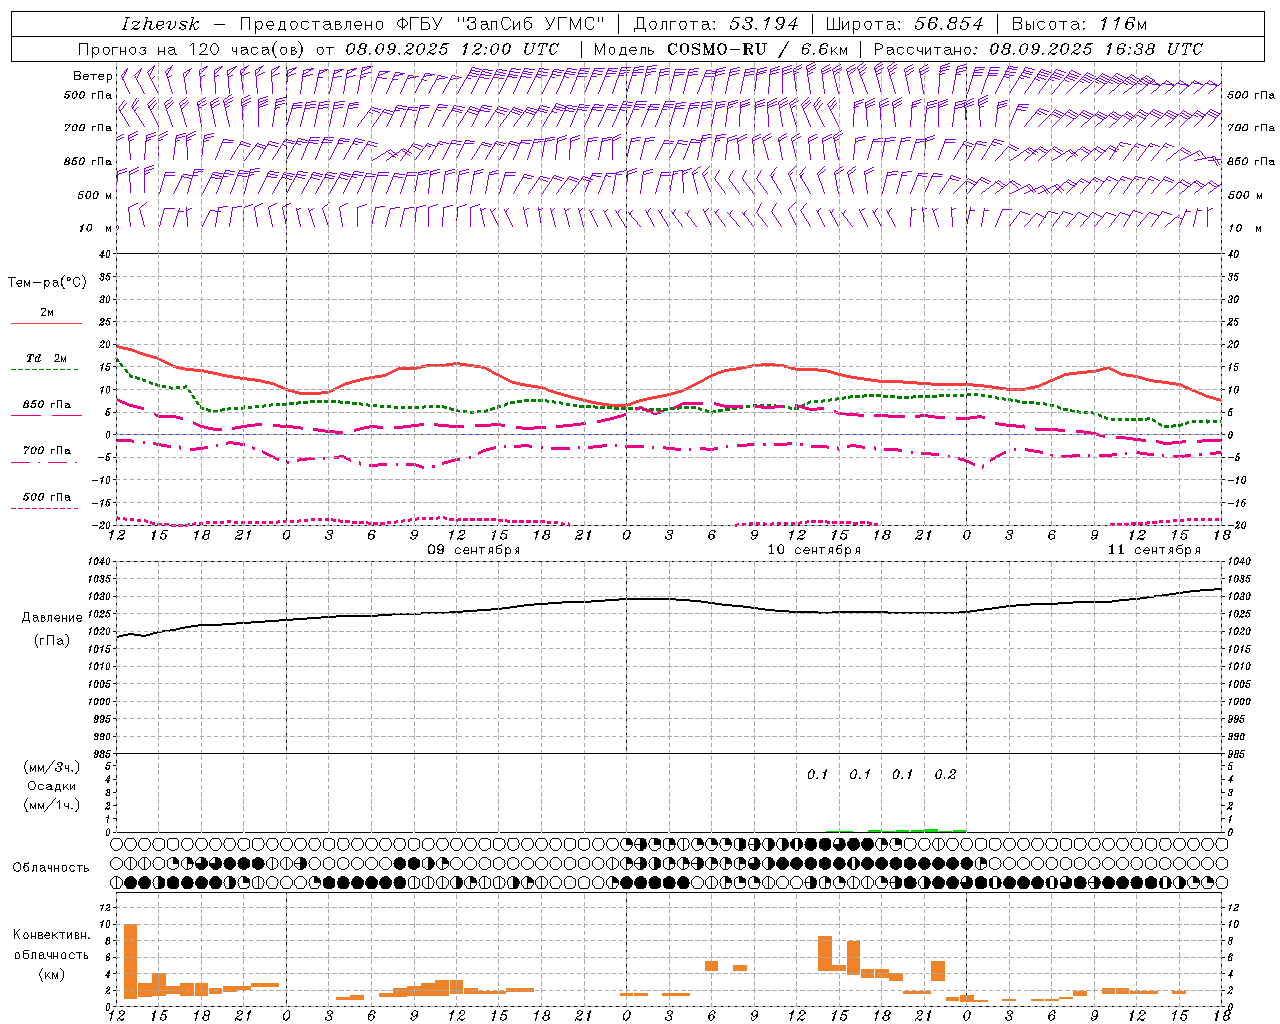
Task: Click the 10 сентября date label
Action: point(814,550)
